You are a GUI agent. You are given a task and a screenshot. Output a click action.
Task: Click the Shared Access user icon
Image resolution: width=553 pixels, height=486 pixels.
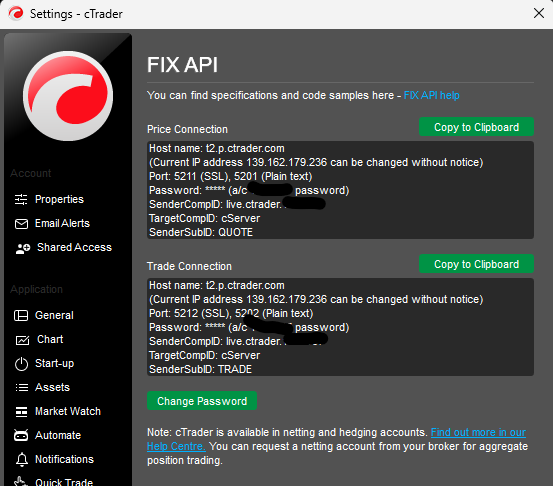pyautogui.click(x=23, y=248)
